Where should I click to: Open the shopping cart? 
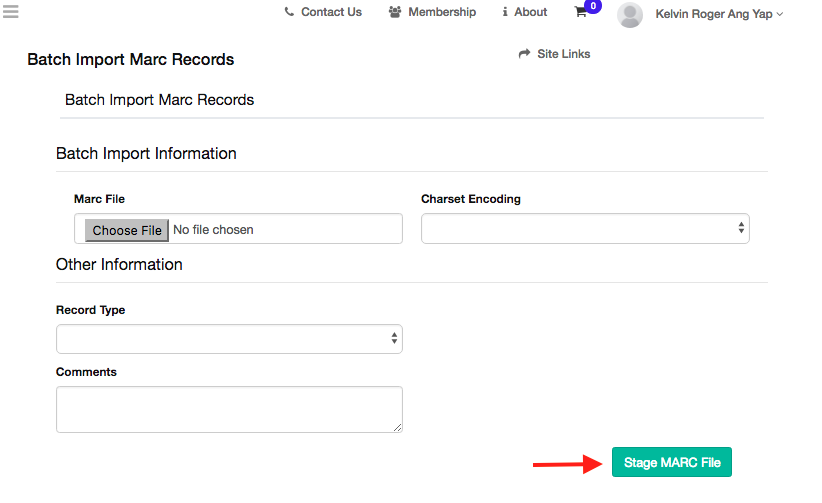(580, 13)
